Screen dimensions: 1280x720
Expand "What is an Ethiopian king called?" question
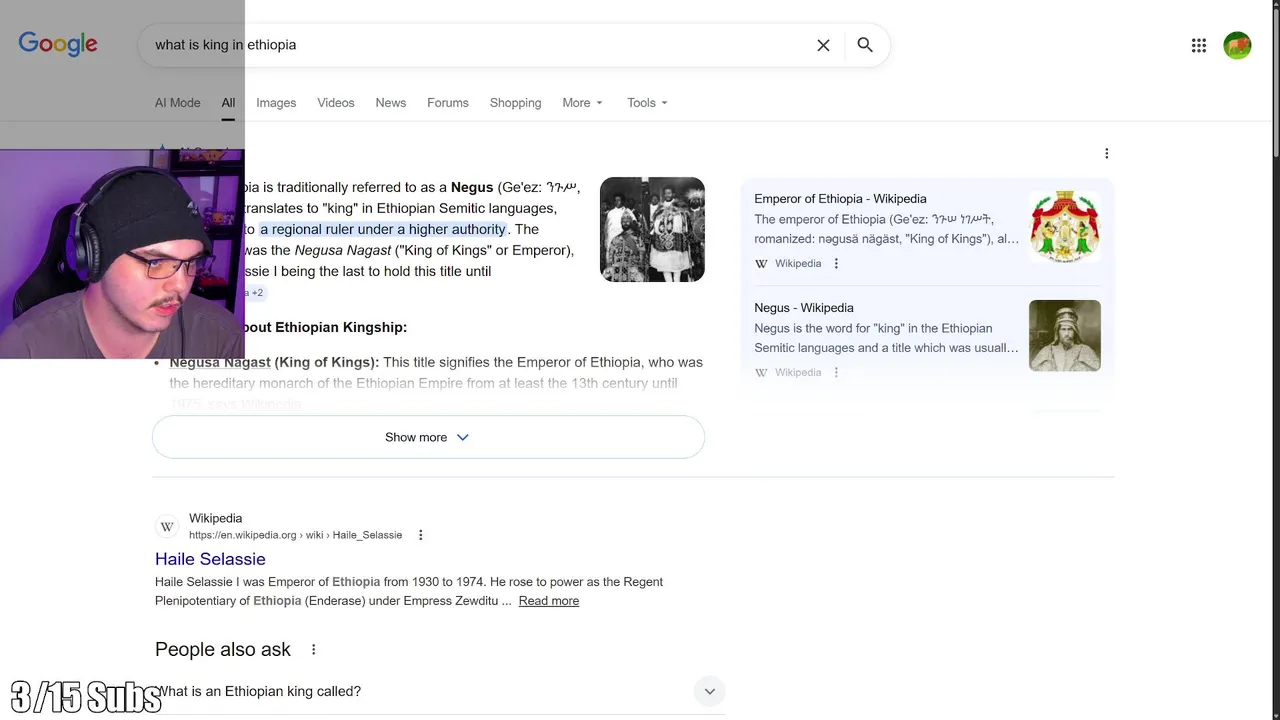(x=709, y=691)
